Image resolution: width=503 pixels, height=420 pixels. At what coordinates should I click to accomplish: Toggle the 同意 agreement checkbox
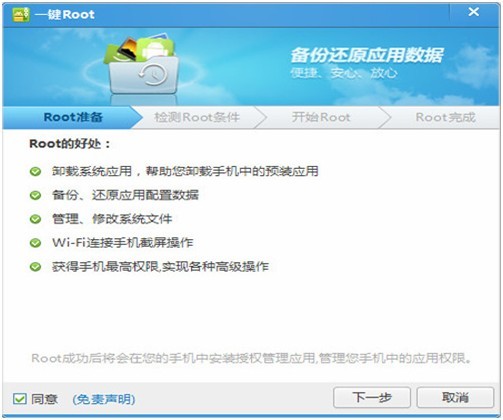(x=20, y=399)
